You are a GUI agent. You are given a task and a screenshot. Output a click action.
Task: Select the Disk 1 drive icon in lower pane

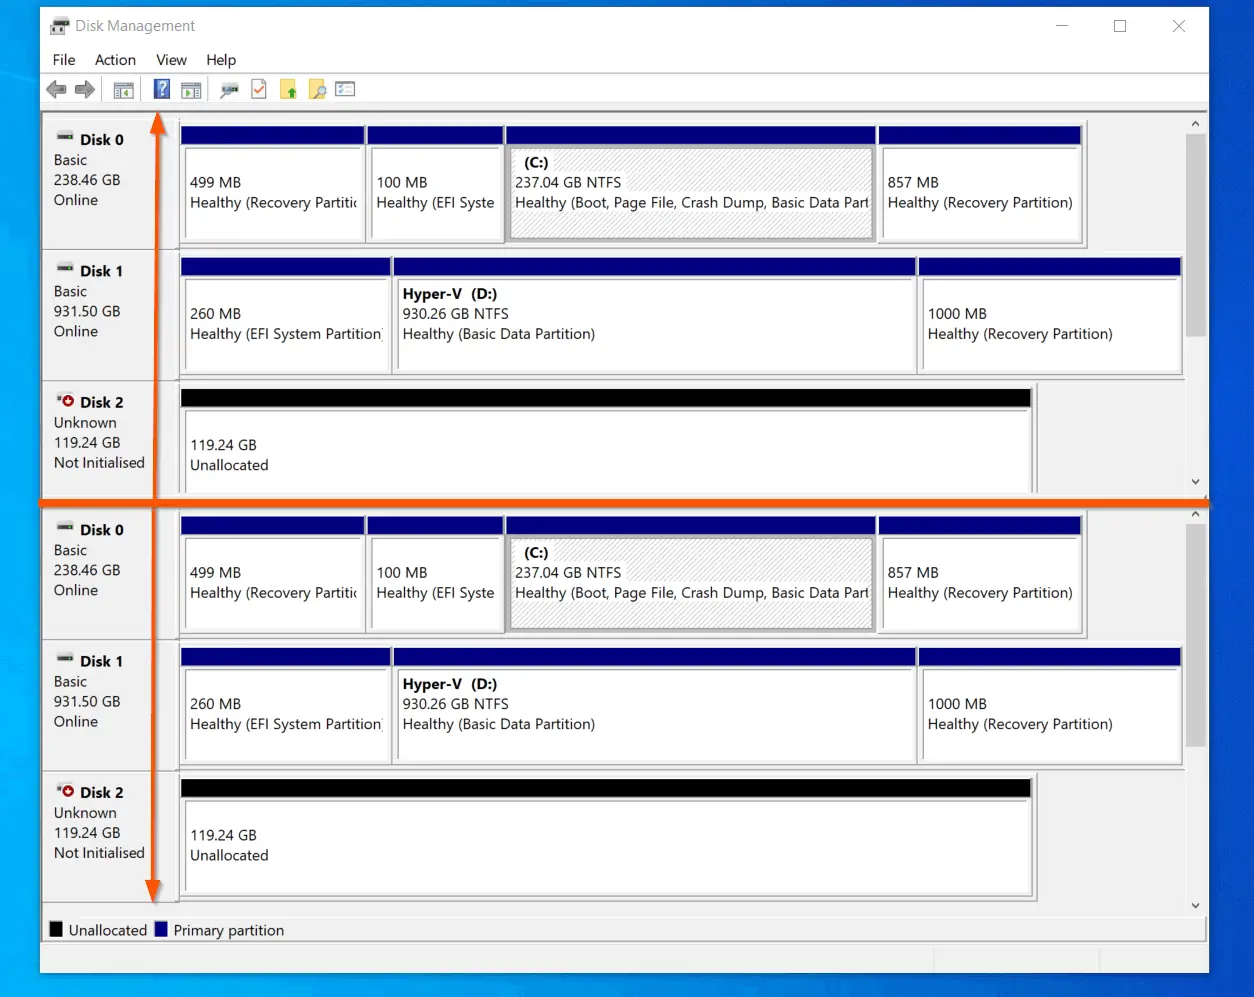pos(65,658)
